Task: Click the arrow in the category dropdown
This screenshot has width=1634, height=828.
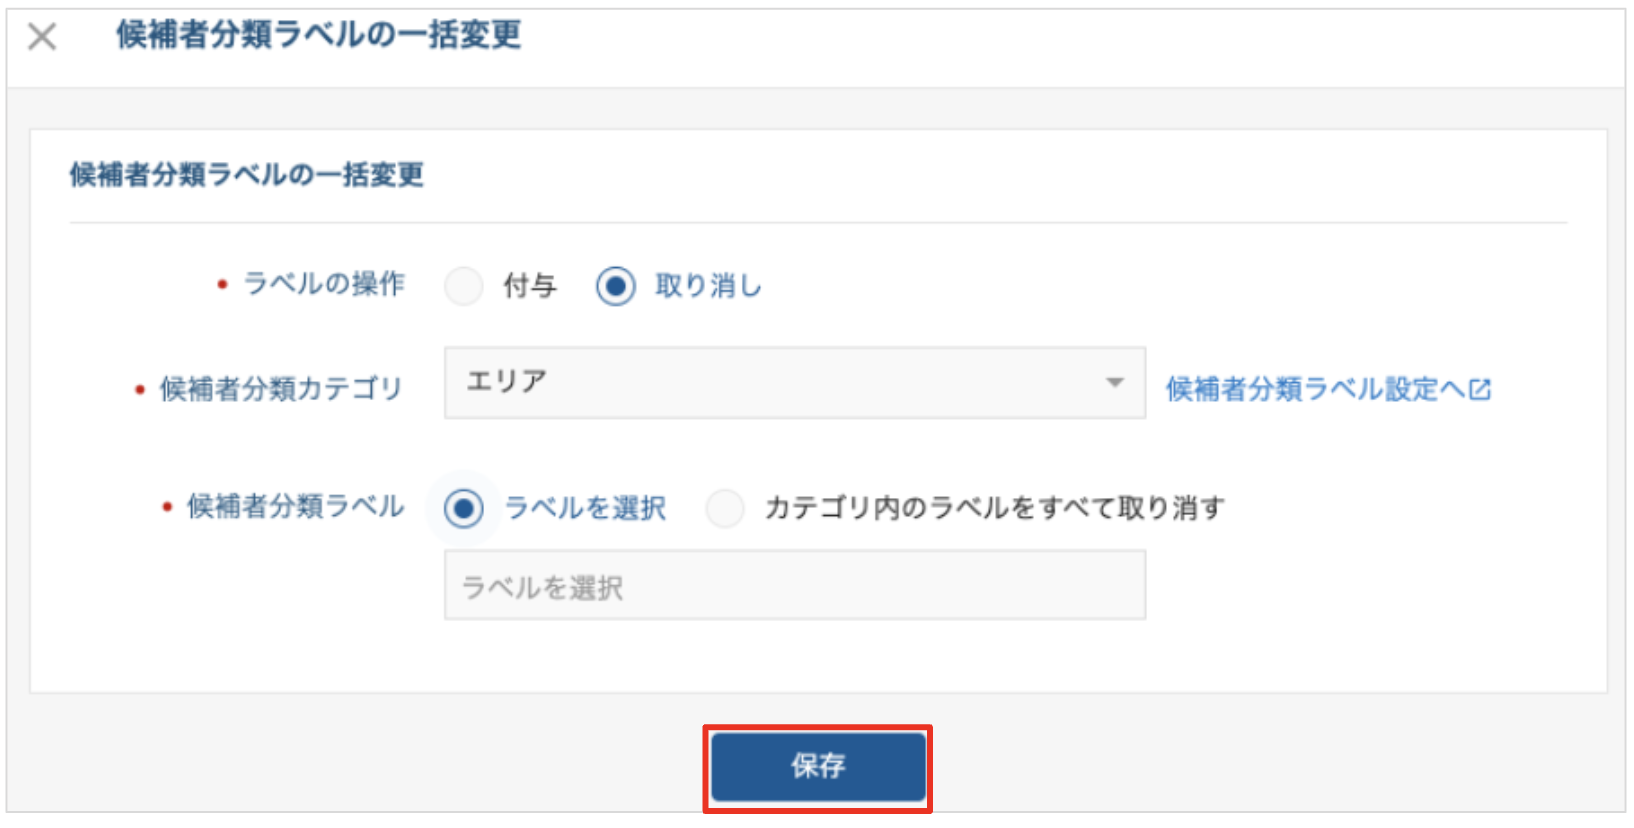Action: pyautogui.click(x=1114, y=382)
